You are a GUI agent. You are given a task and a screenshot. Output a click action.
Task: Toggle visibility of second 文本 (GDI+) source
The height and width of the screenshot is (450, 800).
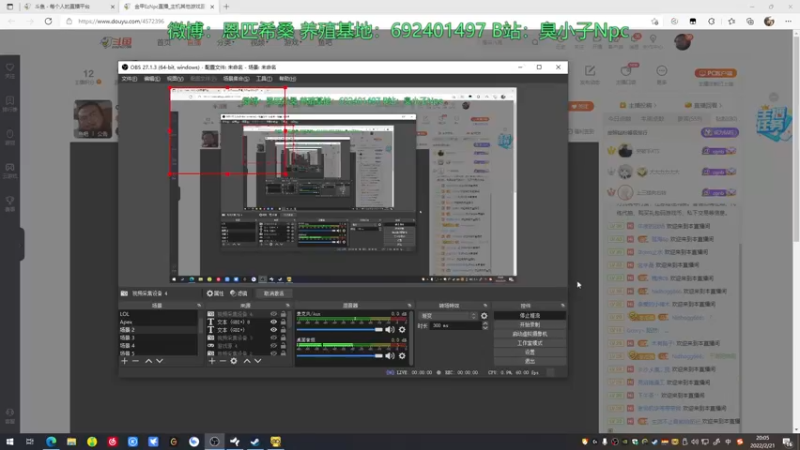coord(273,330)
